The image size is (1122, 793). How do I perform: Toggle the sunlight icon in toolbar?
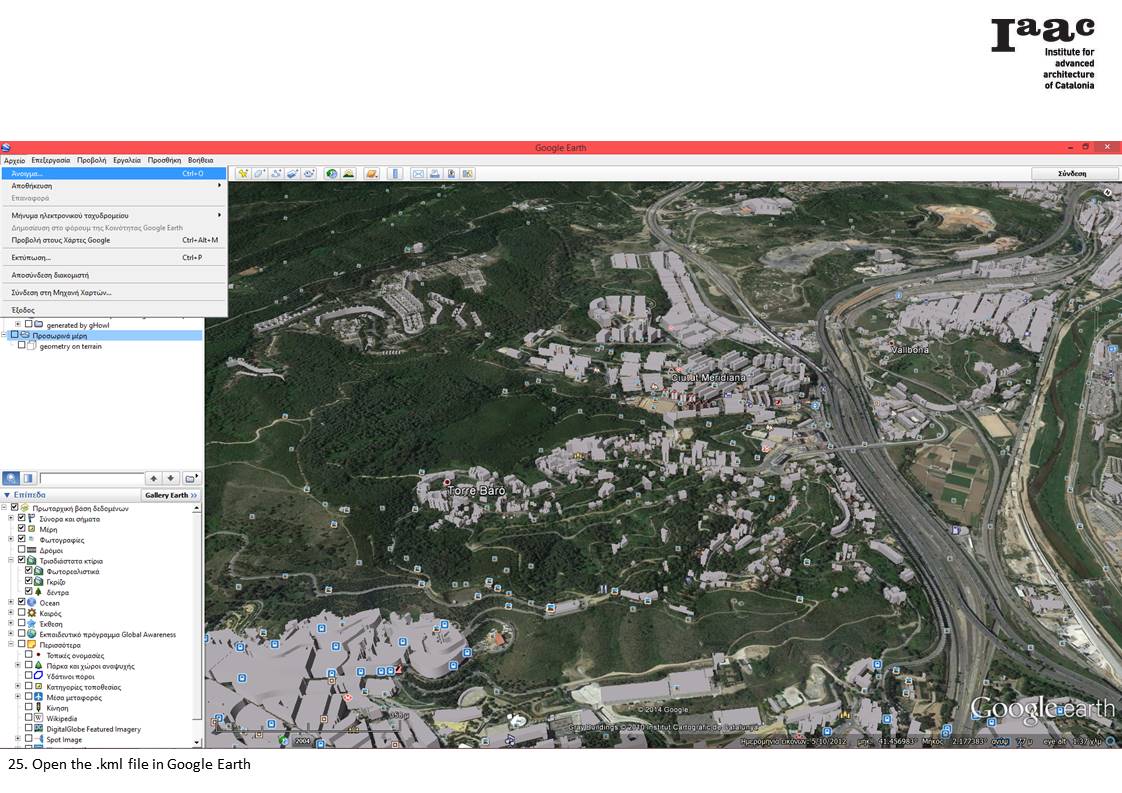(349, 174)
